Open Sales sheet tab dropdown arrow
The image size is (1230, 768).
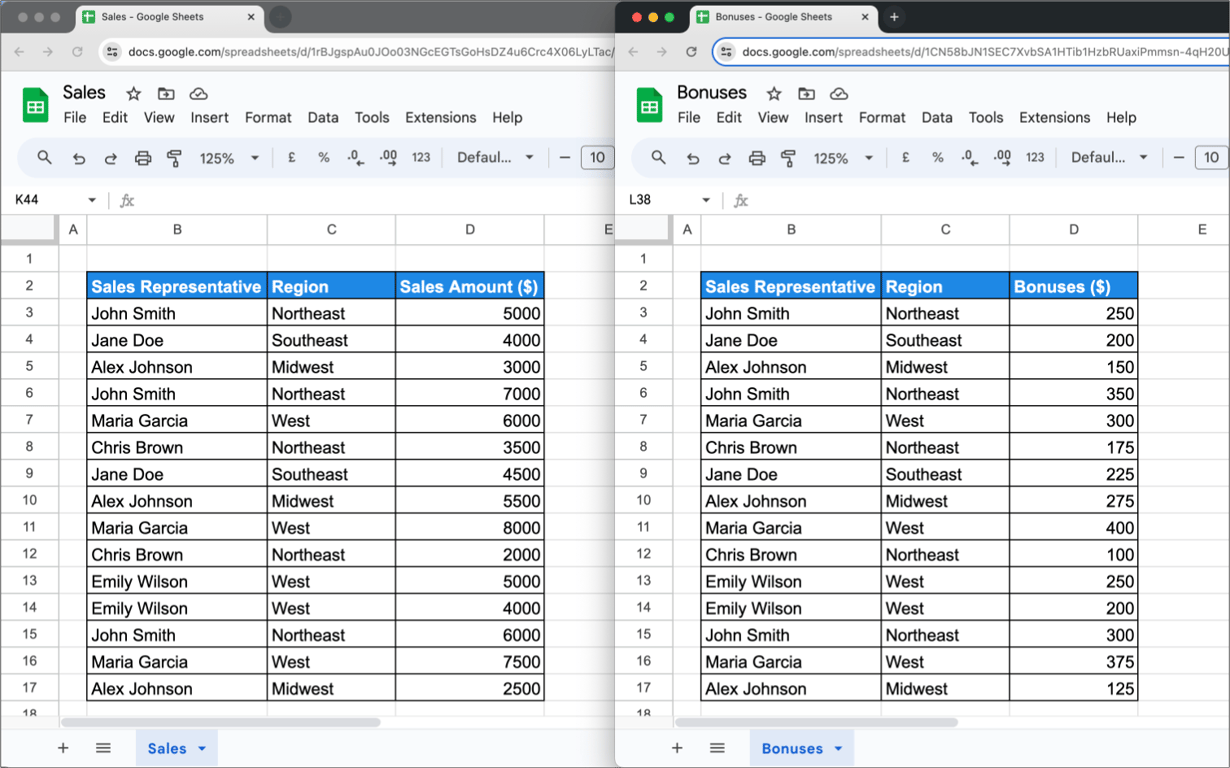pos(202,749)
